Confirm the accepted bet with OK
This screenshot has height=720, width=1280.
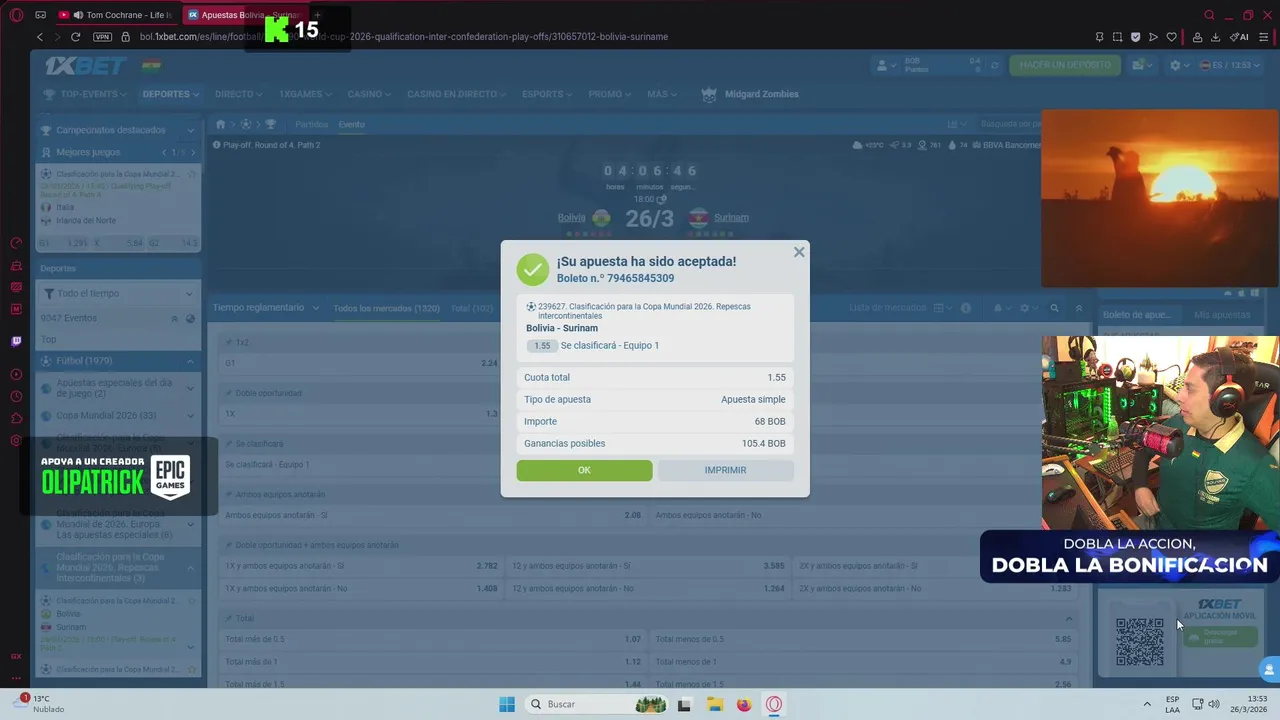[x=584, y=470]
